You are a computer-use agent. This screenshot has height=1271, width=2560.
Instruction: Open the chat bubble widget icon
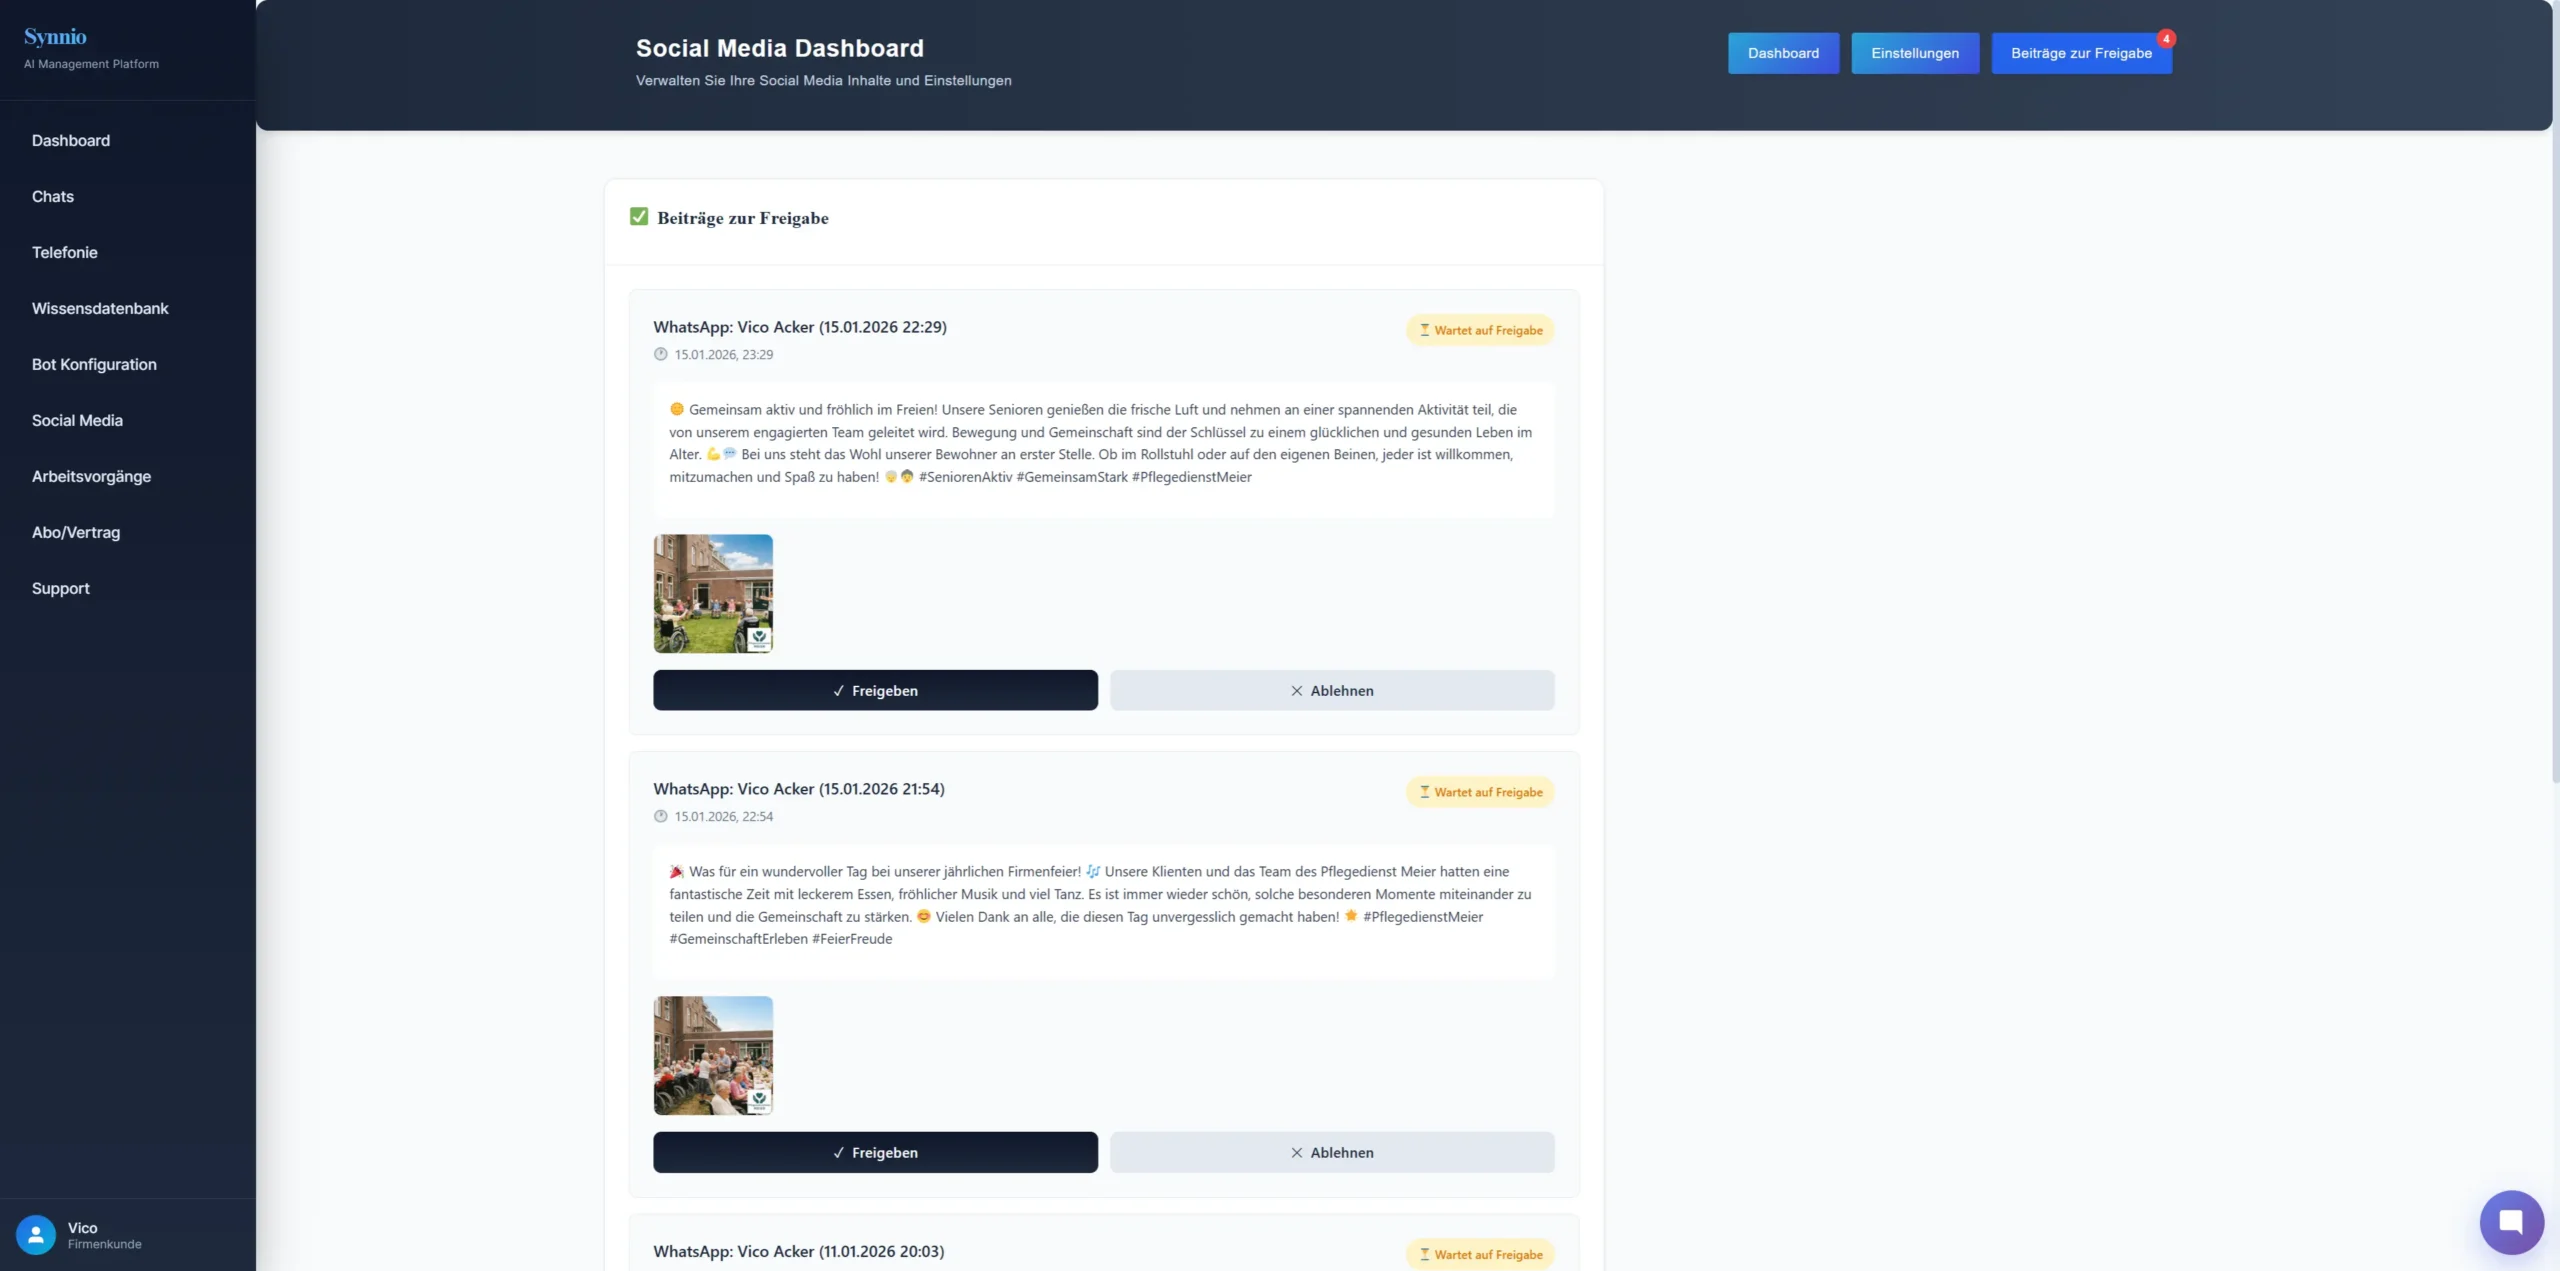[x=2511, y=1221]
